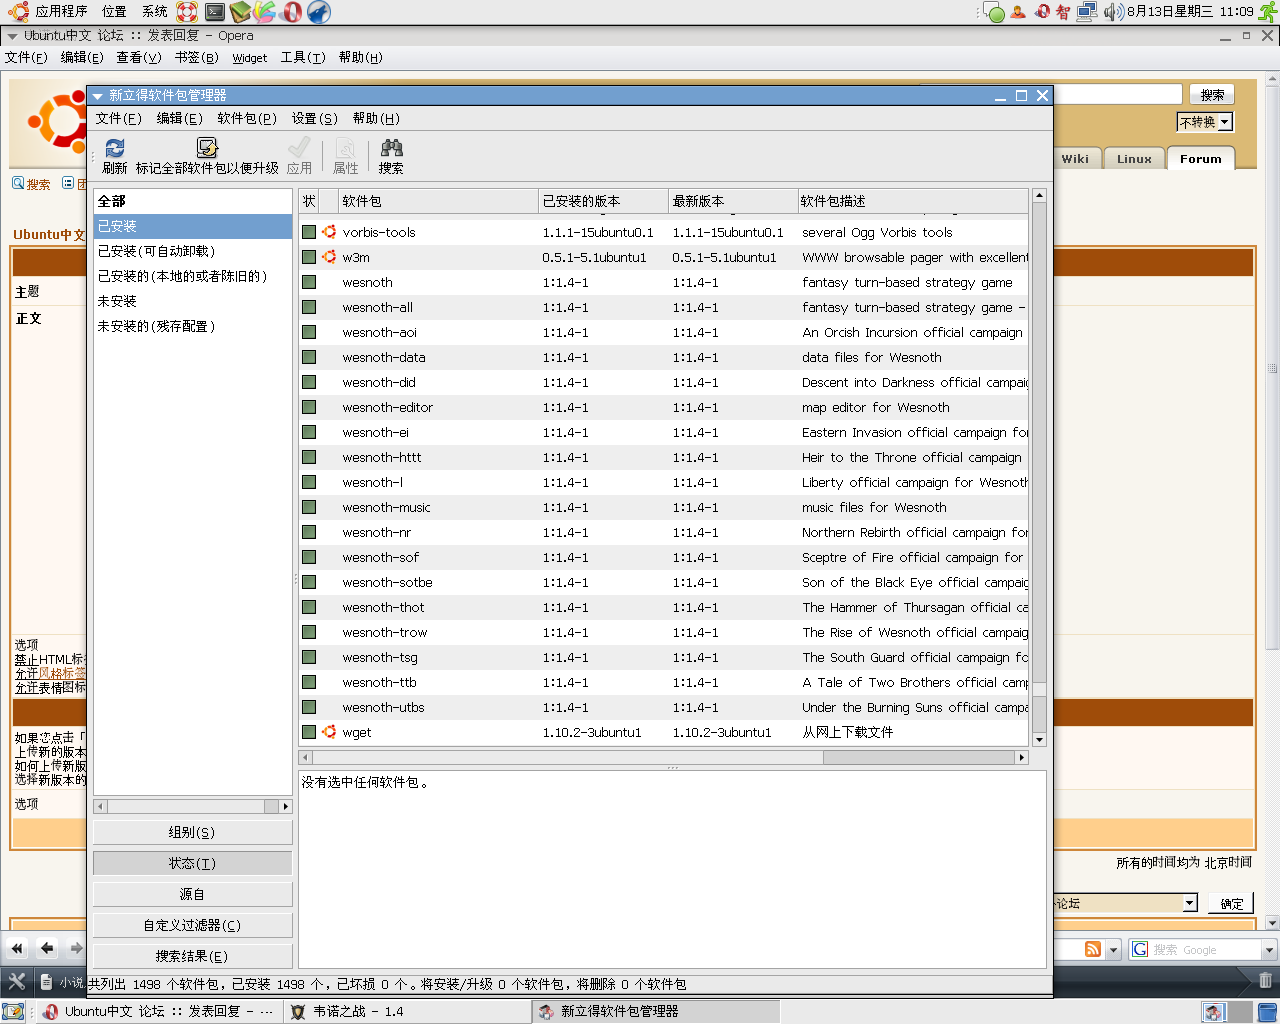This screenshot has height=1024, width=1280.
Task: Click the 组别(S) filter button
Action: point(192,832)
